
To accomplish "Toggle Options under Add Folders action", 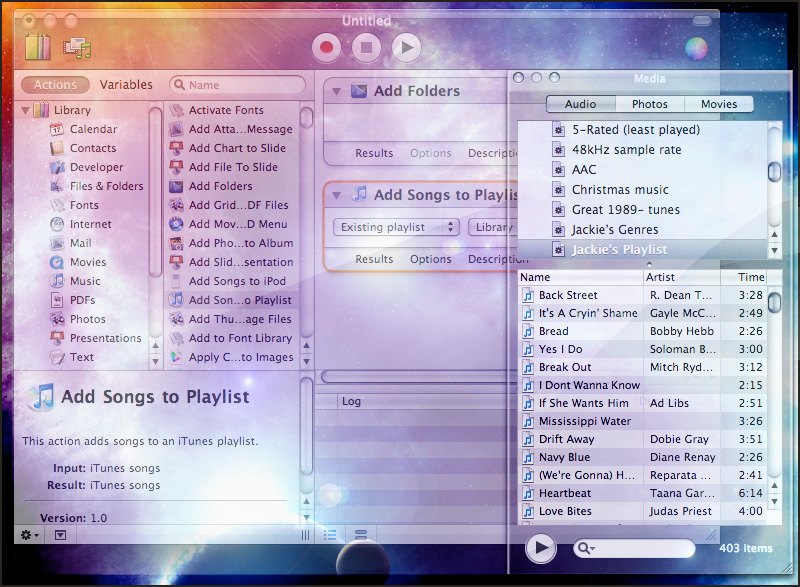I will click(x=431, y=153).
